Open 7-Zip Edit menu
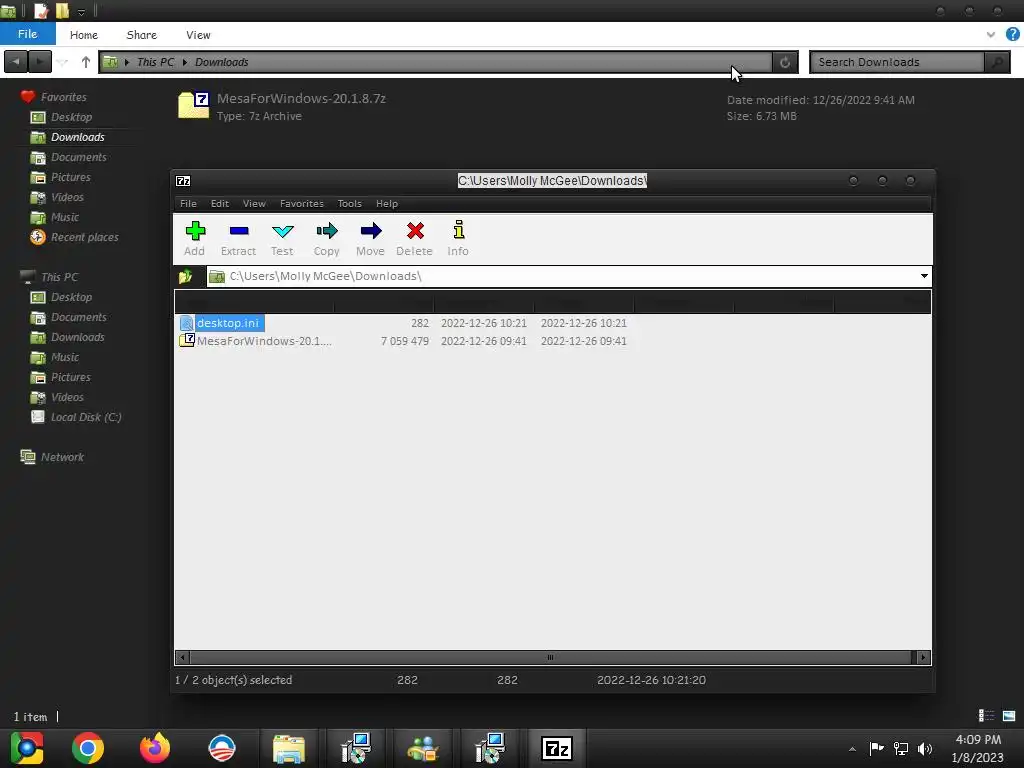 219,204
